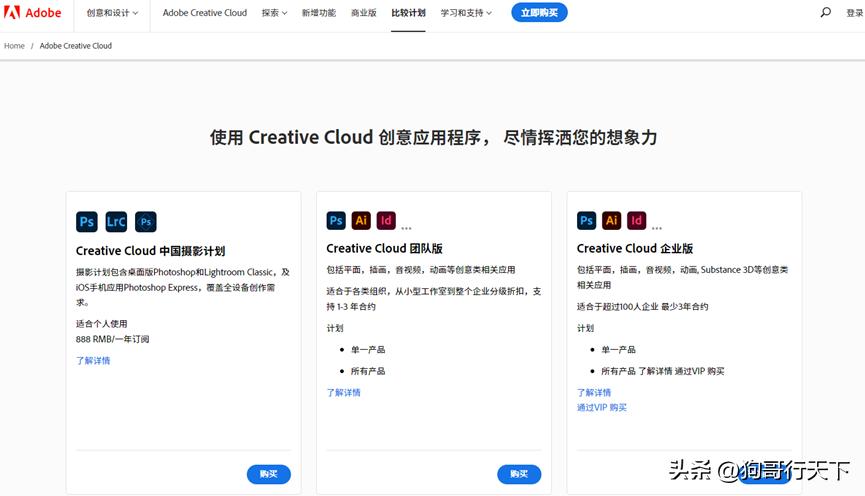865x496 pixels.
Task: Click Photoshop icon in 中国摄影计划 card
Action: pyautogui.click(x=87, y=222)
